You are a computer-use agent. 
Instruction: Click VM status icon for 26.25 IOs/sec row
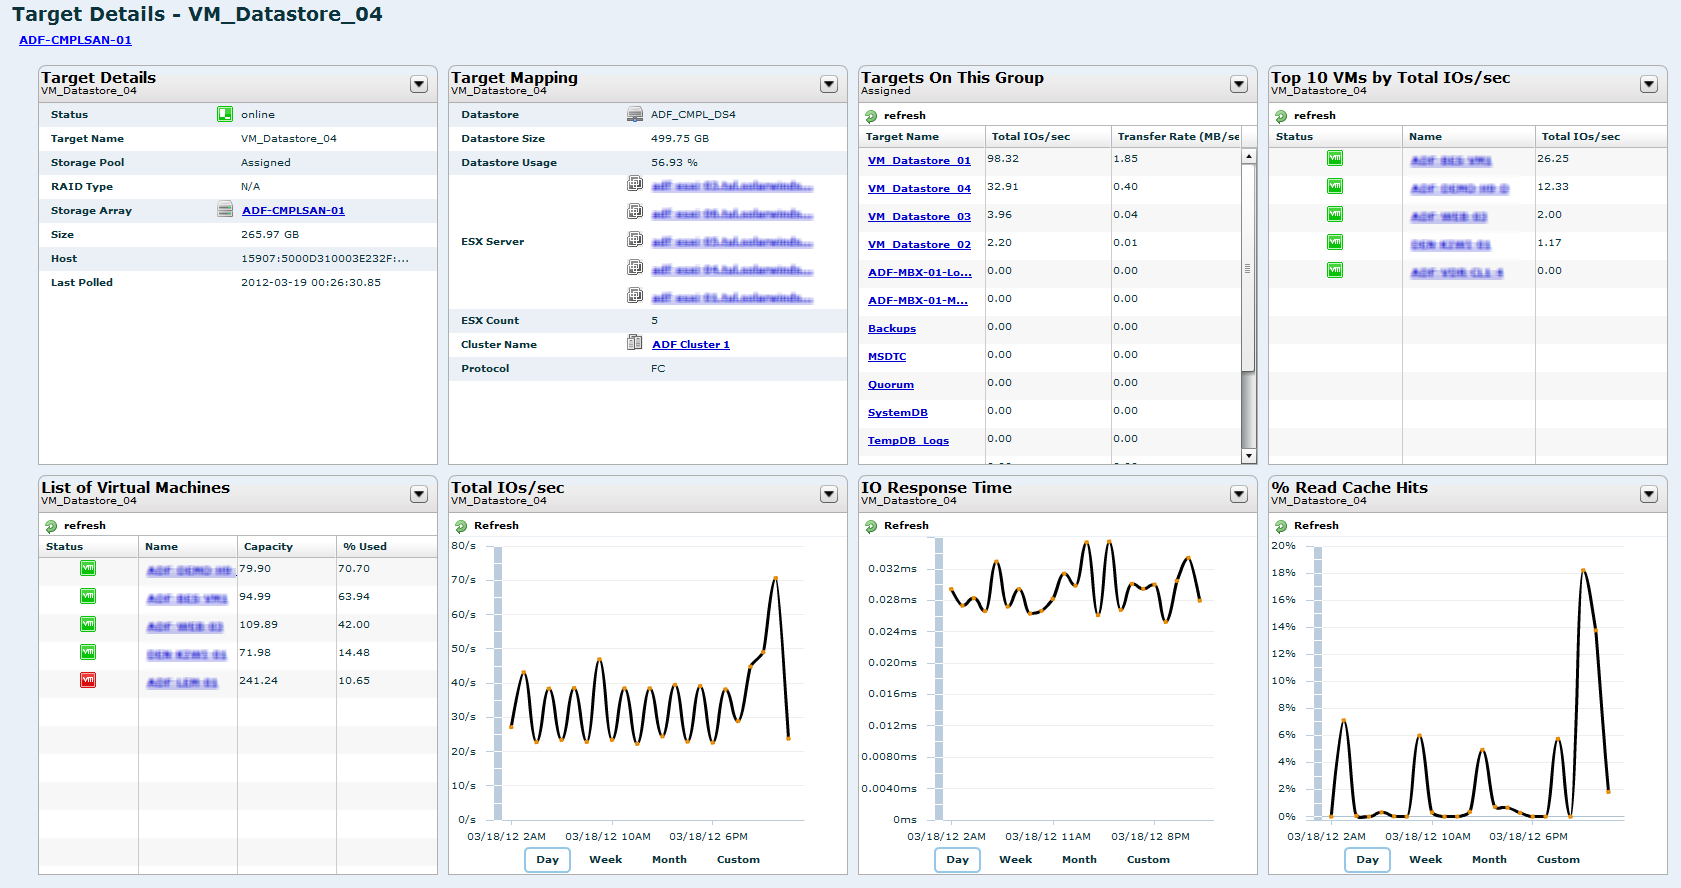[x=1335, y=158]
